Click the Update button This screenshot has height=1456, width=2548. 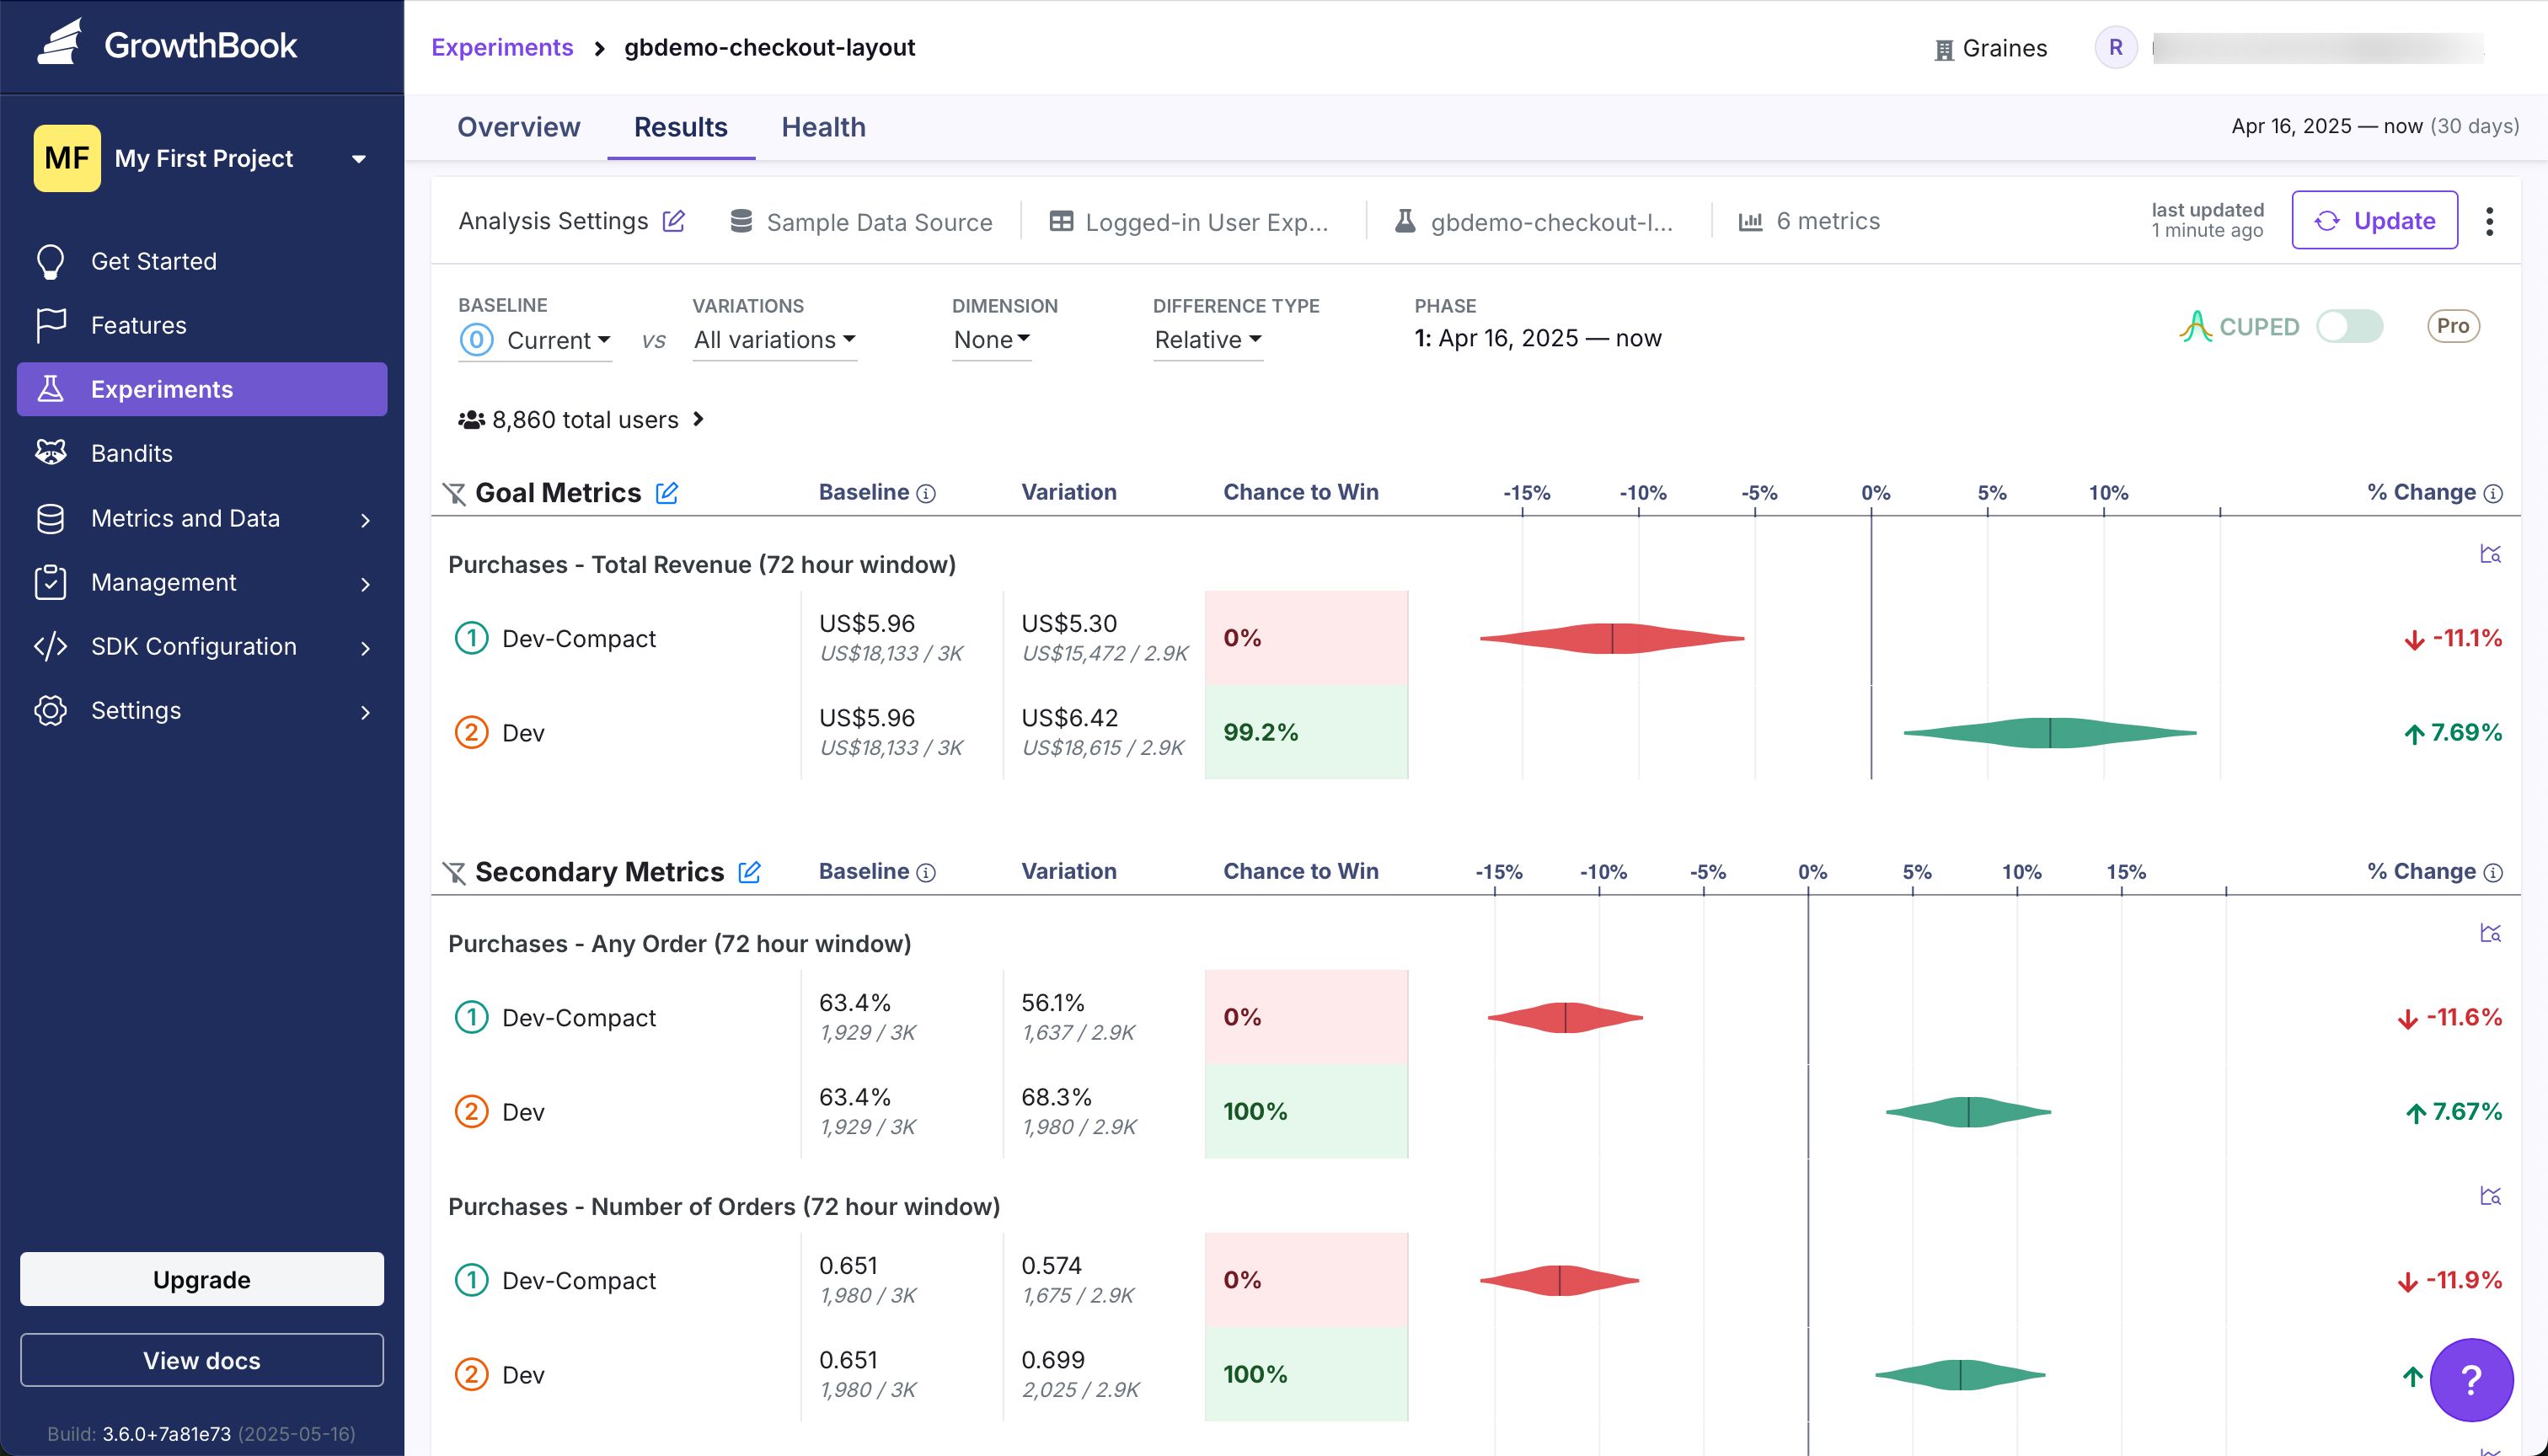point(2375,220)
